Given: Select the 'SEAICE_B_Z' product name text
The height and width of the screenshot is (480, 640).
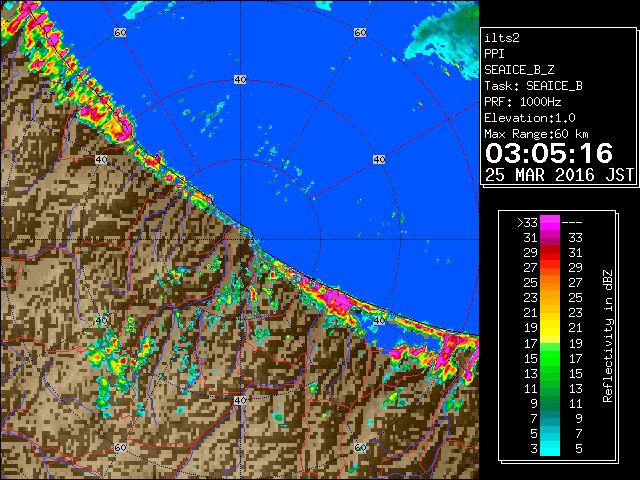Looking at the screenshot, I should [519, 70].
